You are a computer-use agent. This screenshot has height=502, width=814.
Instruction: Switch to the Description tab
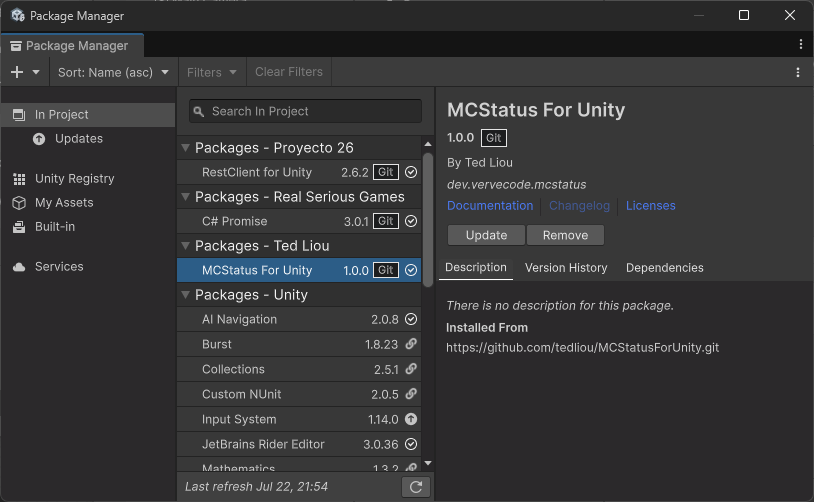click(476, 268)
